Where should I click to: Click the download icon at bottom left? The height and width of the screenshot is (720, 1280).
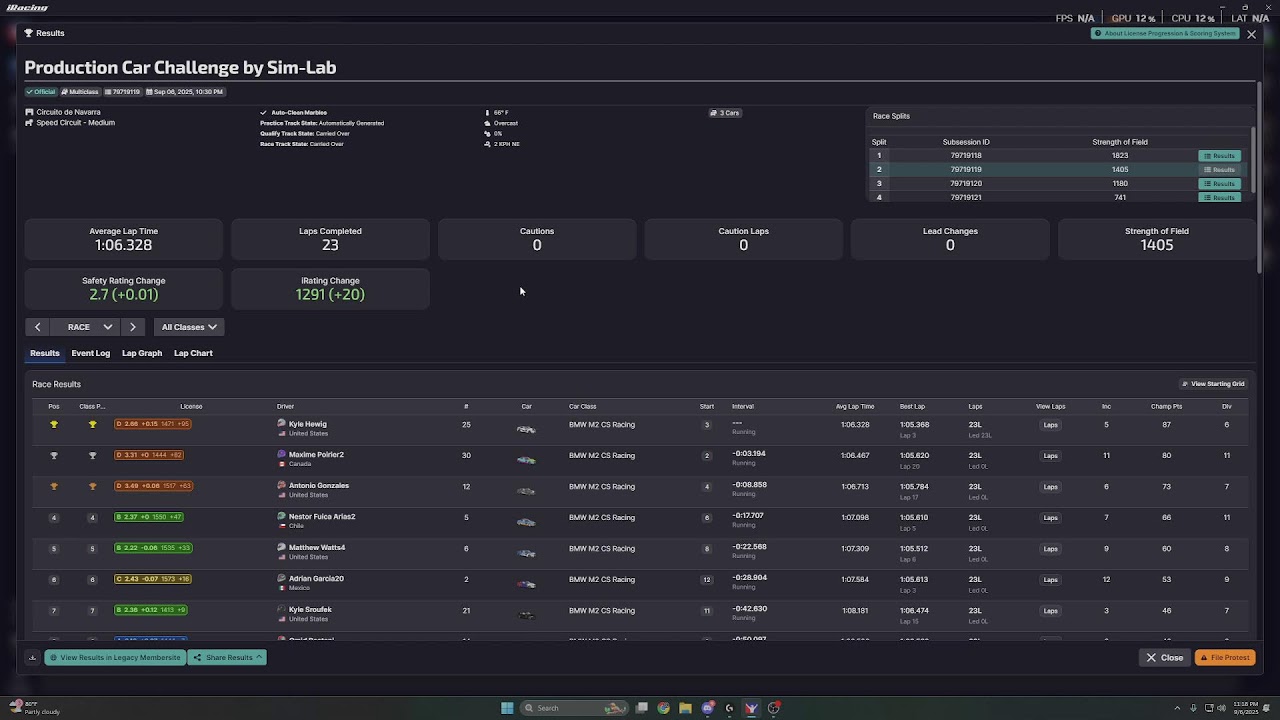click(32, 658)
